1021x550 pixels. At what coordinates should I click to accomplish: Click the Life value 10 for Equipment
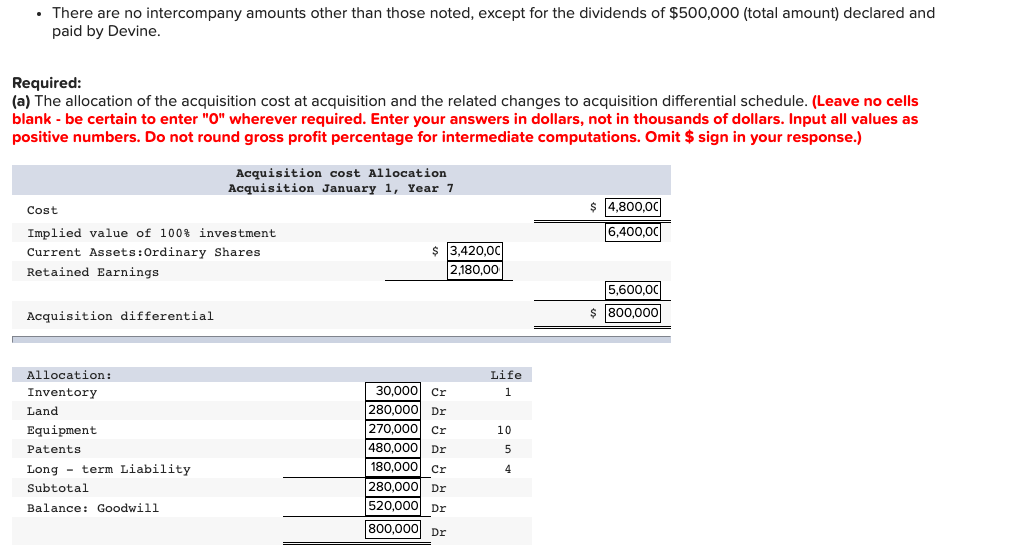pos(504,430)
